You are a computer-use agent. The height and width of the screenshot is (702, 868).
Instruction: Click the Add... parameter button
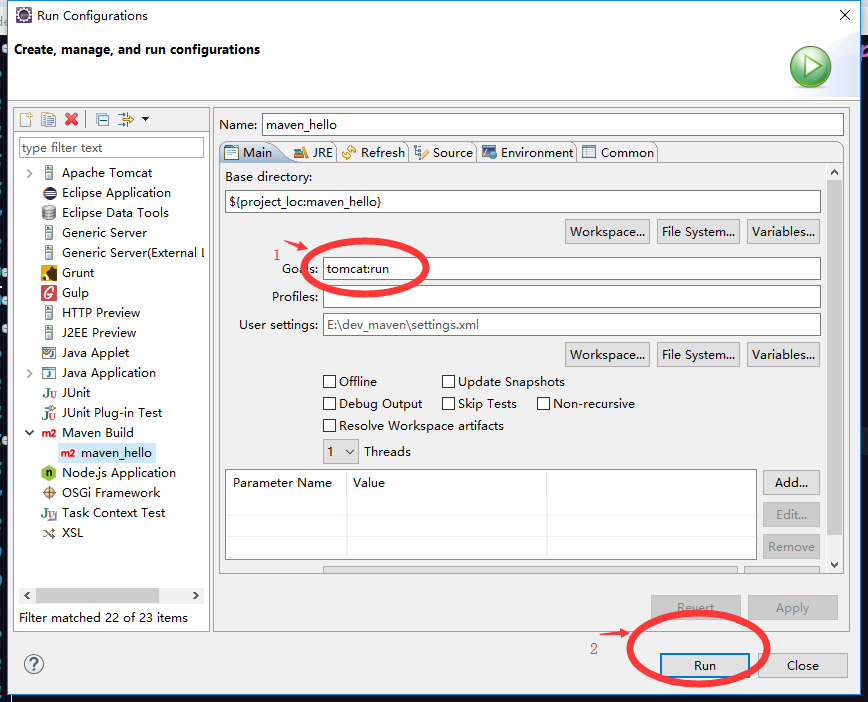[791, 483]
